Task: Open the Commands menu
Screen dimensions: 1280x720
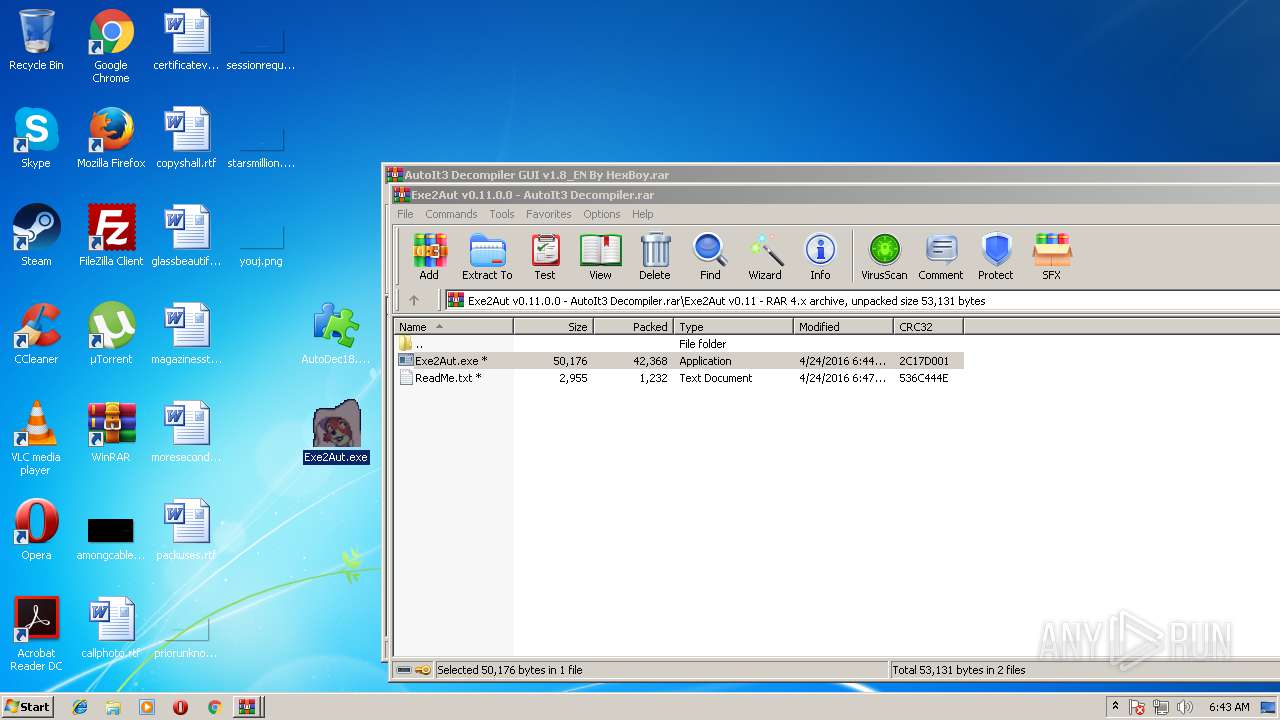Action: coord(451,214)
